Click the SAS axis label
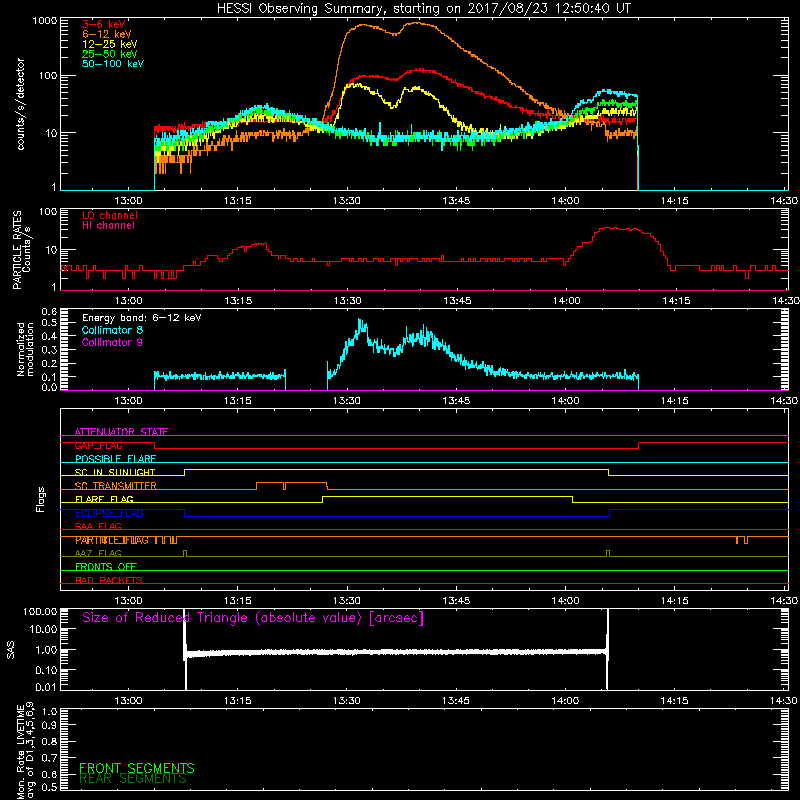This screenshot has width=800, height=800. click(x=11, y=650)
